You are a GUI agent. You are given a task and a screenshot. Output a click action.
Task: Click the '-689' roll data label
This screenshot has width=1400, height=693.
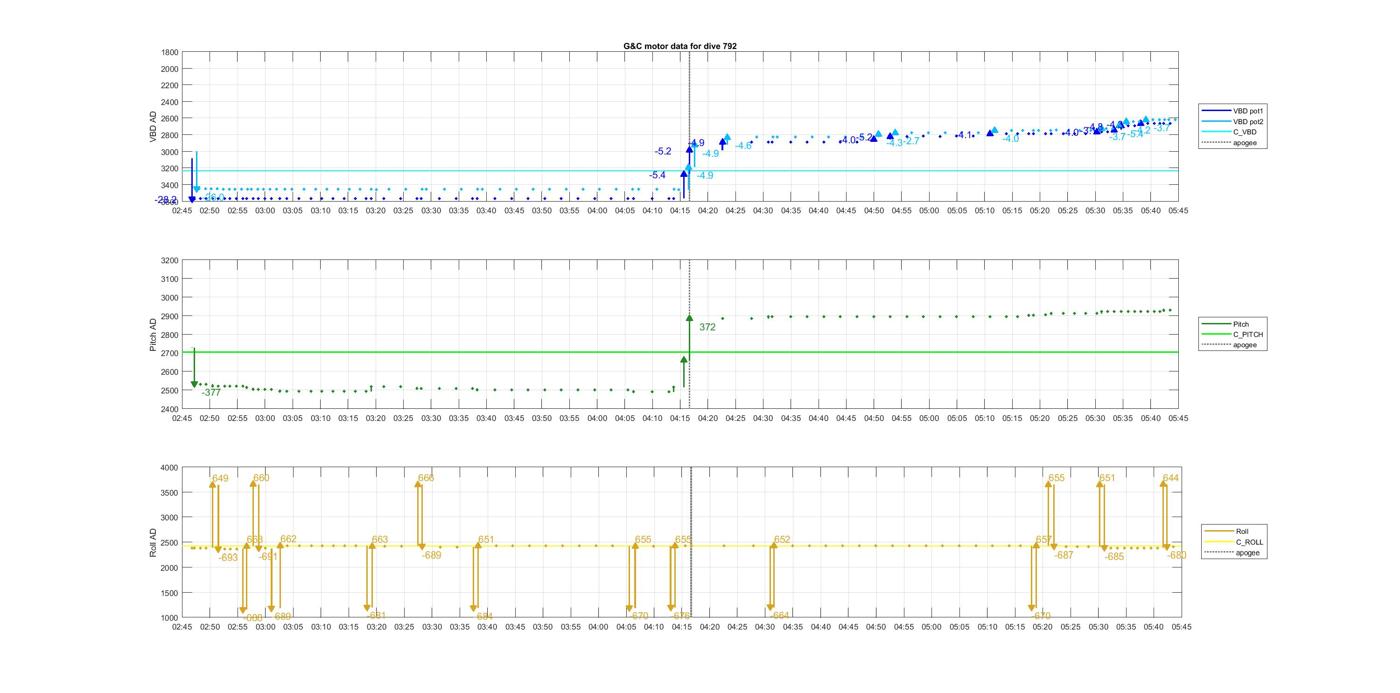(431, 555)
